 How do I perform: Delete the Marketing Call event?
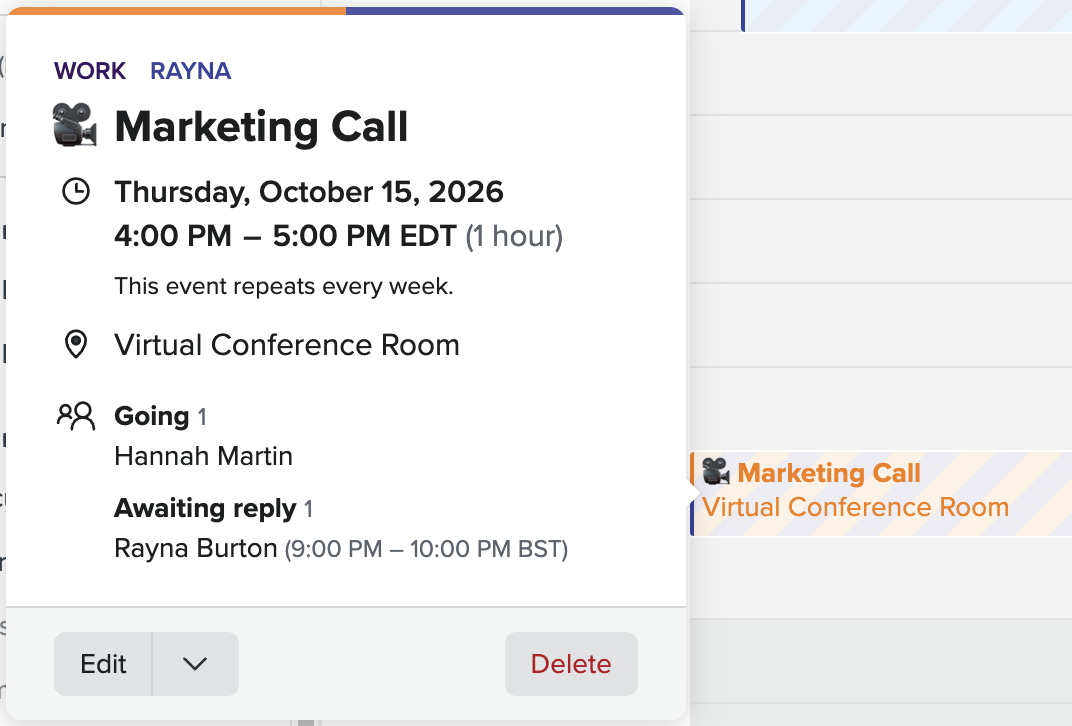[x=571, y=664]
